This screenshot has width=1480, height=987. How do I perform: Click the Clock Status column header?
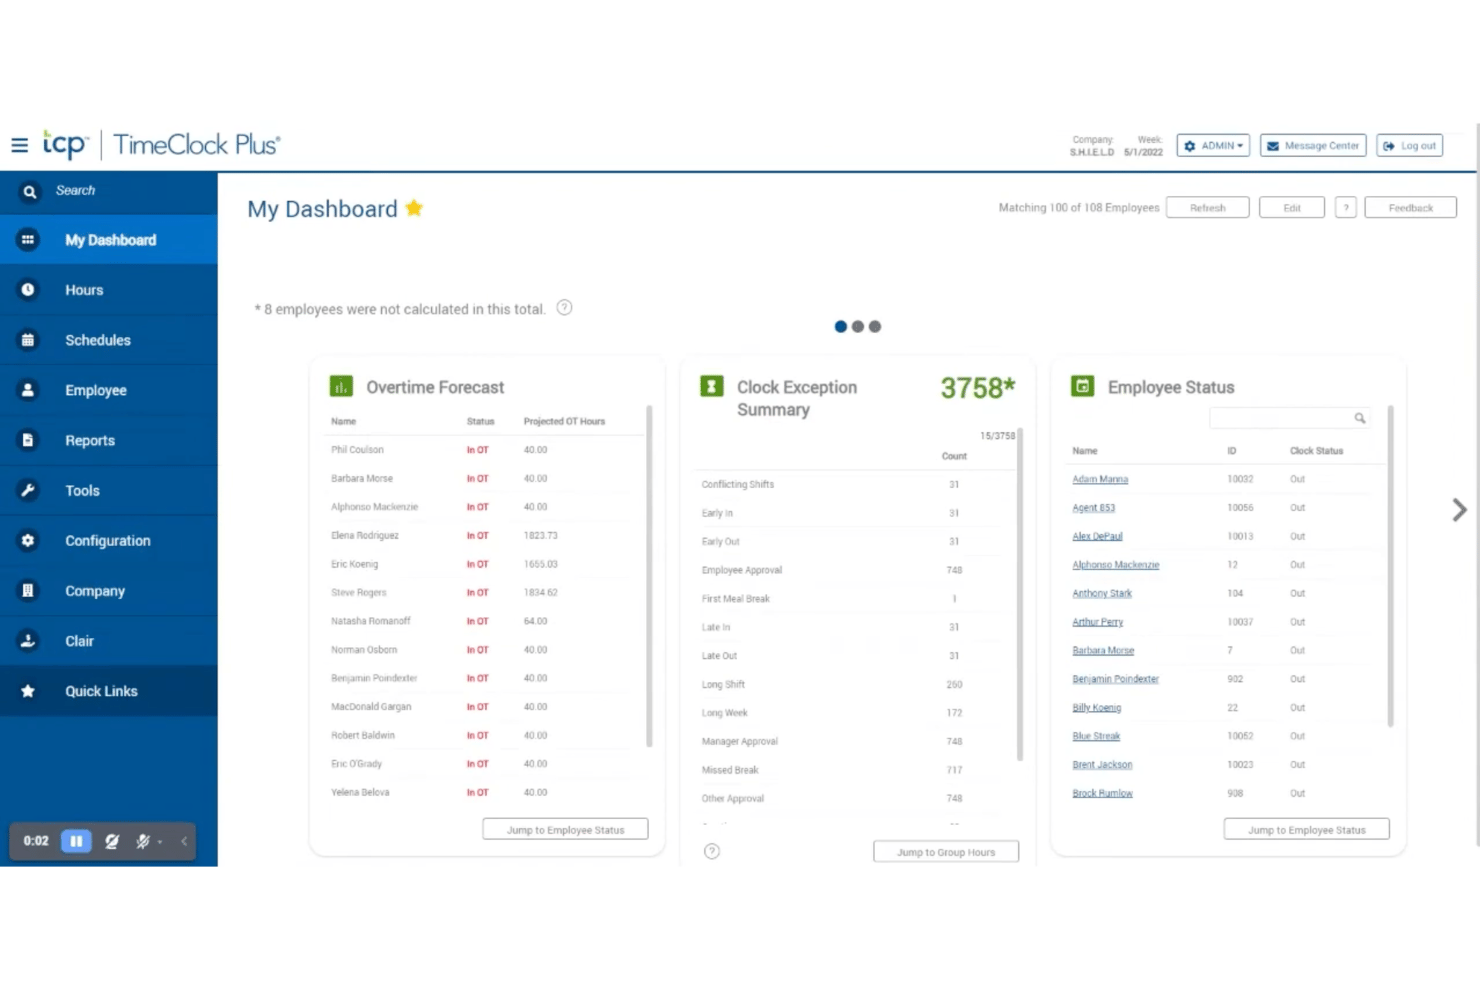(x=1316, y=451)
